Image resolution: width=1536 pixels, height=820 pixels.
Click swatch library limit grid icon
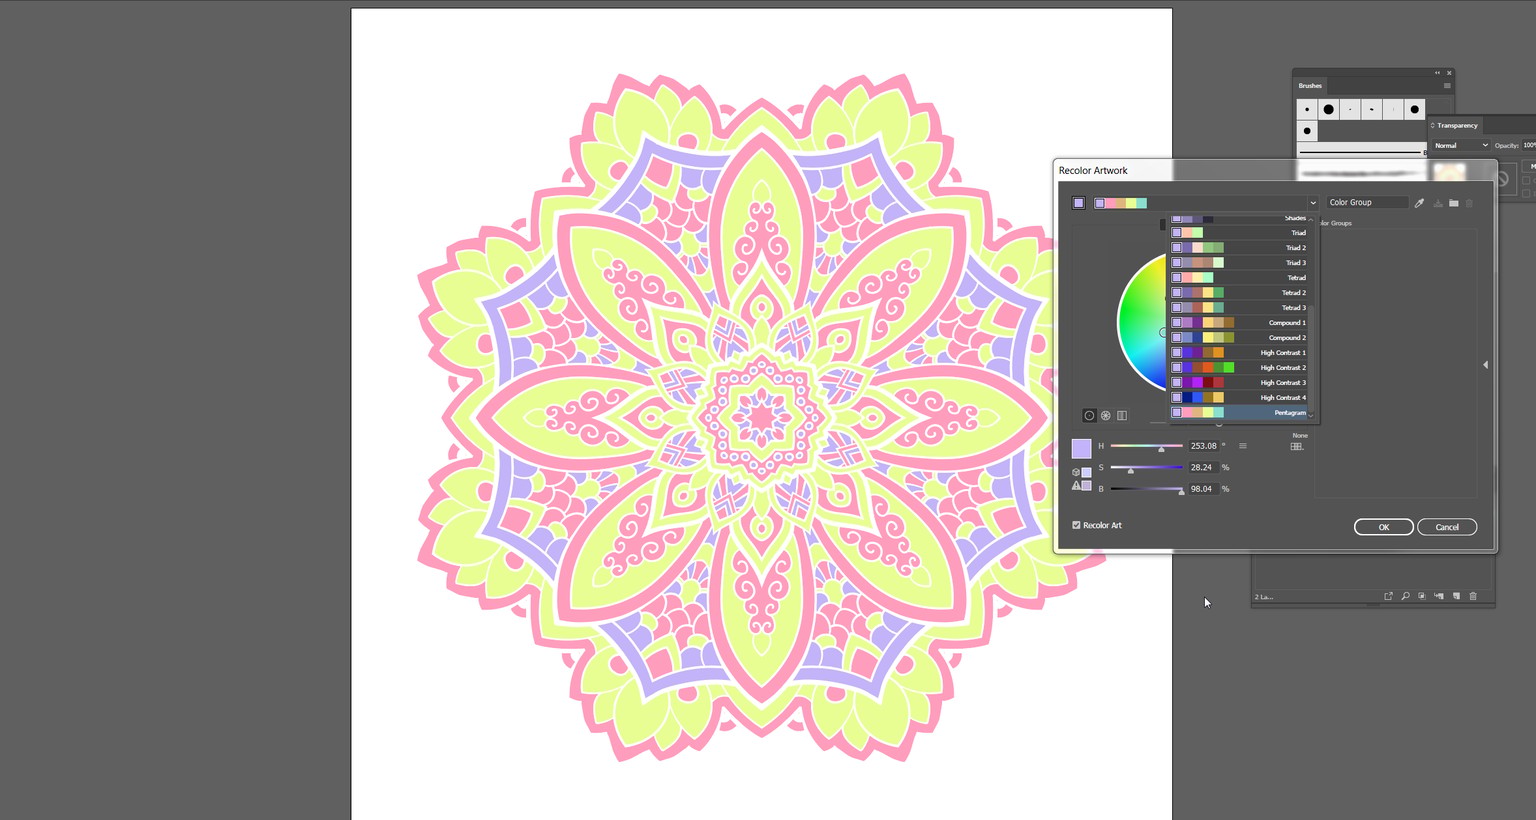pyautogui.click(x=1297, y=446)
